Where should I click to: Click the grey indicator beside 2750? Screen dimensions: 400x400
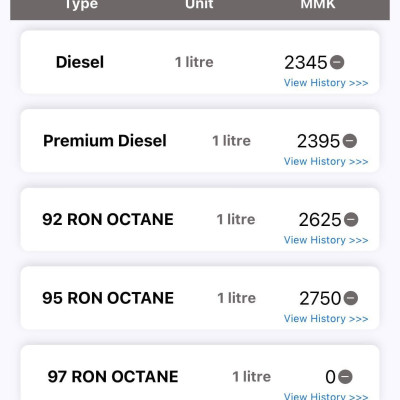[351, 298]
